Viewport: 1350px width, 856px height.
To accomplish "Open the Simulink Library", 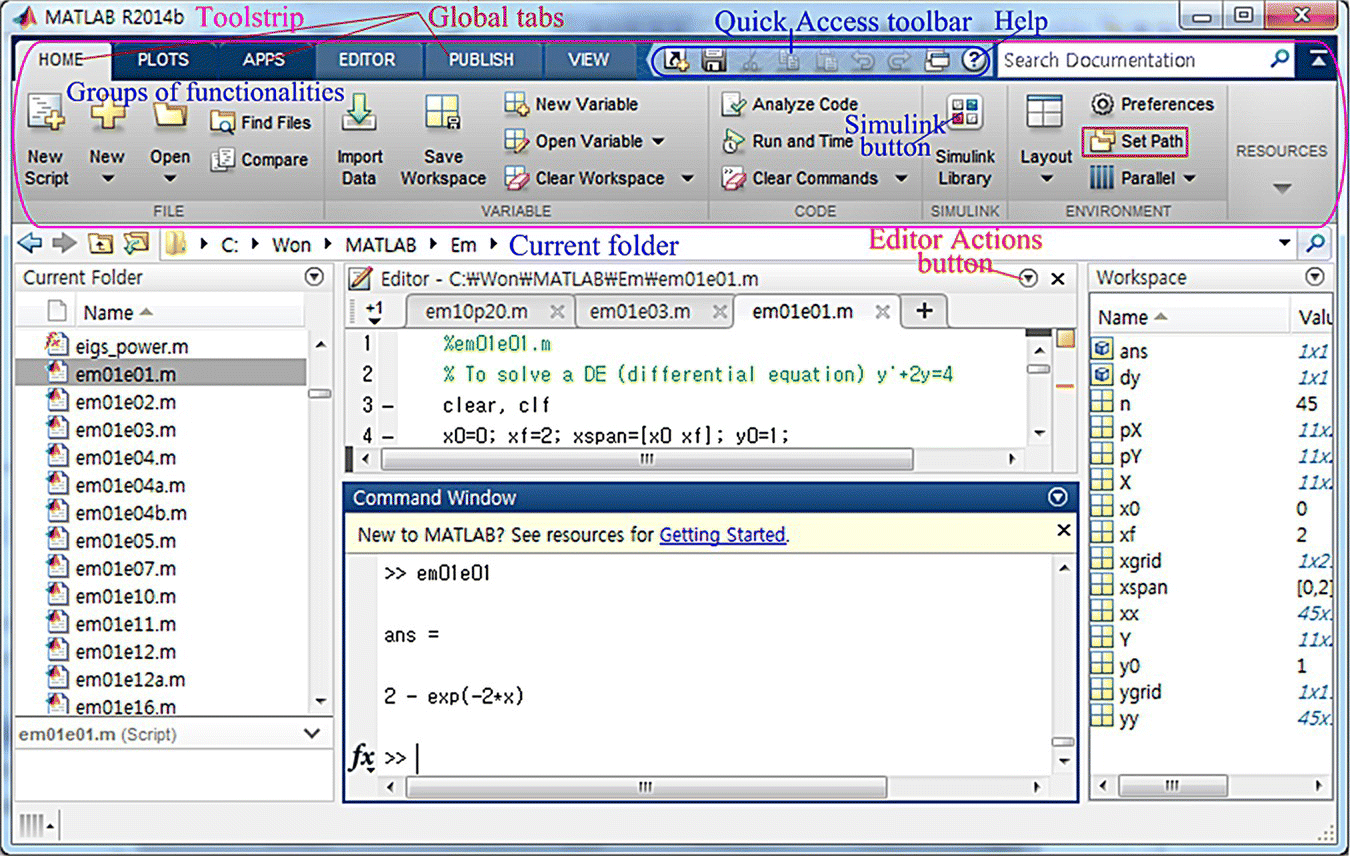I will coord(965,140).
